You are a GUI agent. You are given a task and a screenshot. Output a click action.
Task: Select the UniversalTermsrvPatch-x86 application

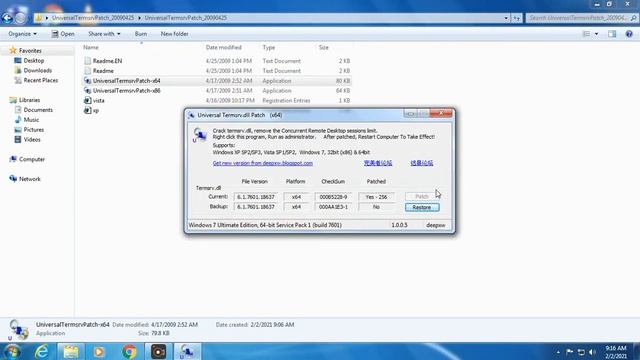(127, 91)
